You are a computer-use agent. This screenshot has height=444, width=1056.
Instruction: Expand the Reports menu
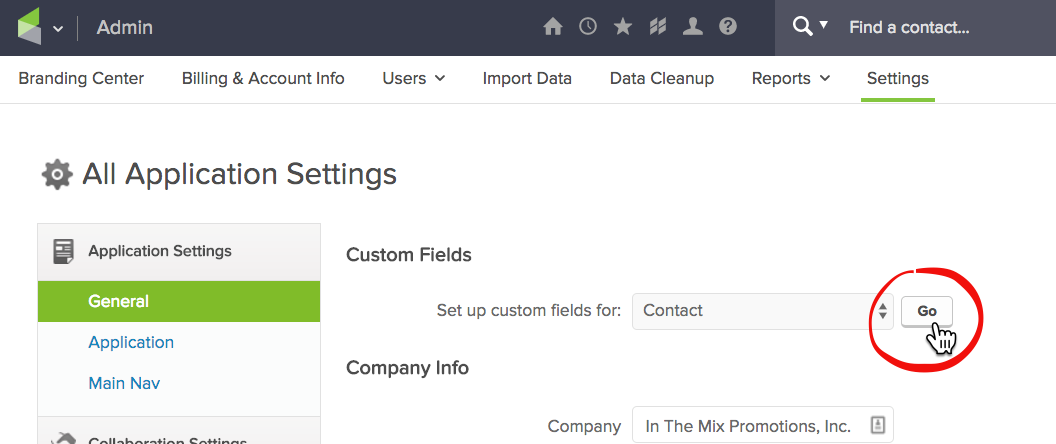pos(791,79)
